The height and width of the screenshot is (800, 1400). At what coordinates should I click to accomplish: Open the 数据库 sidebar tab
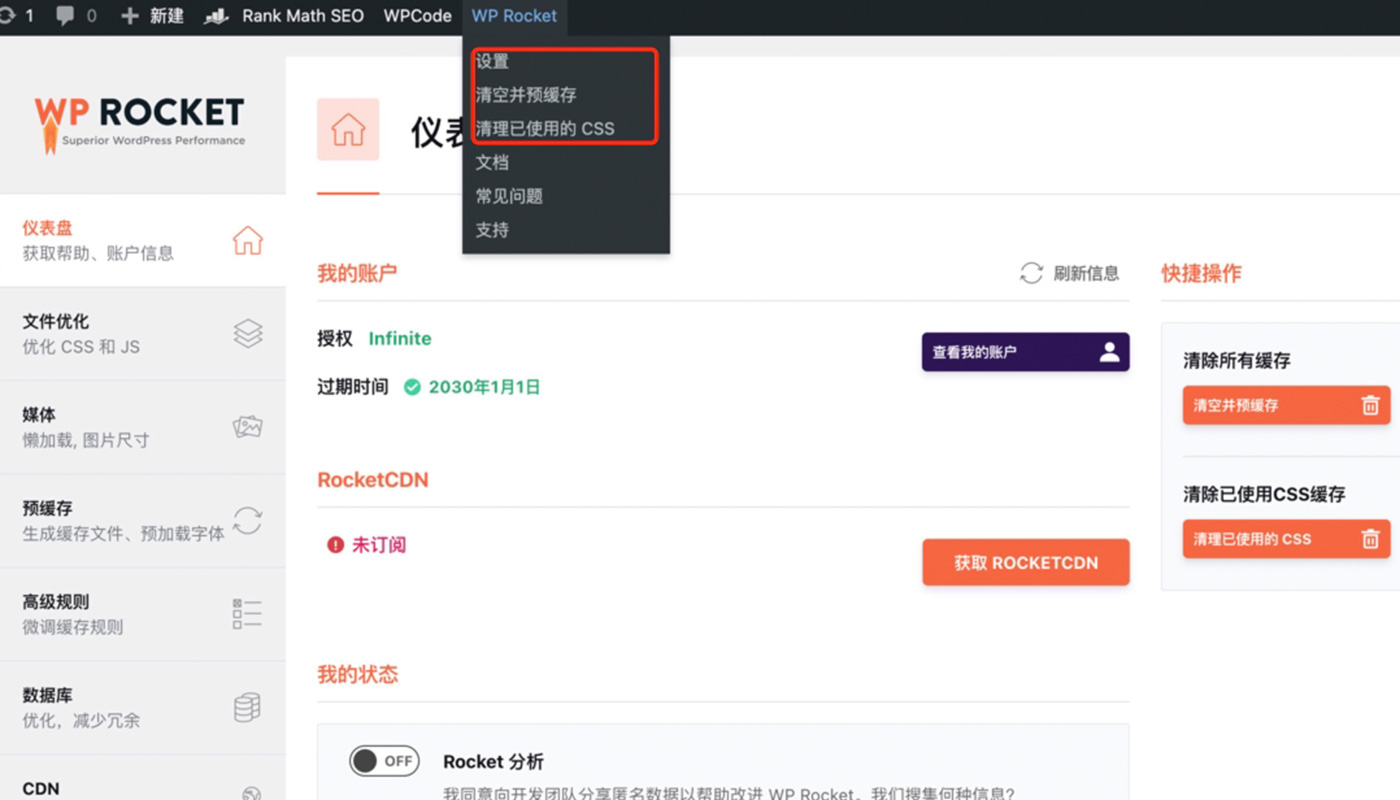(142, 707)
